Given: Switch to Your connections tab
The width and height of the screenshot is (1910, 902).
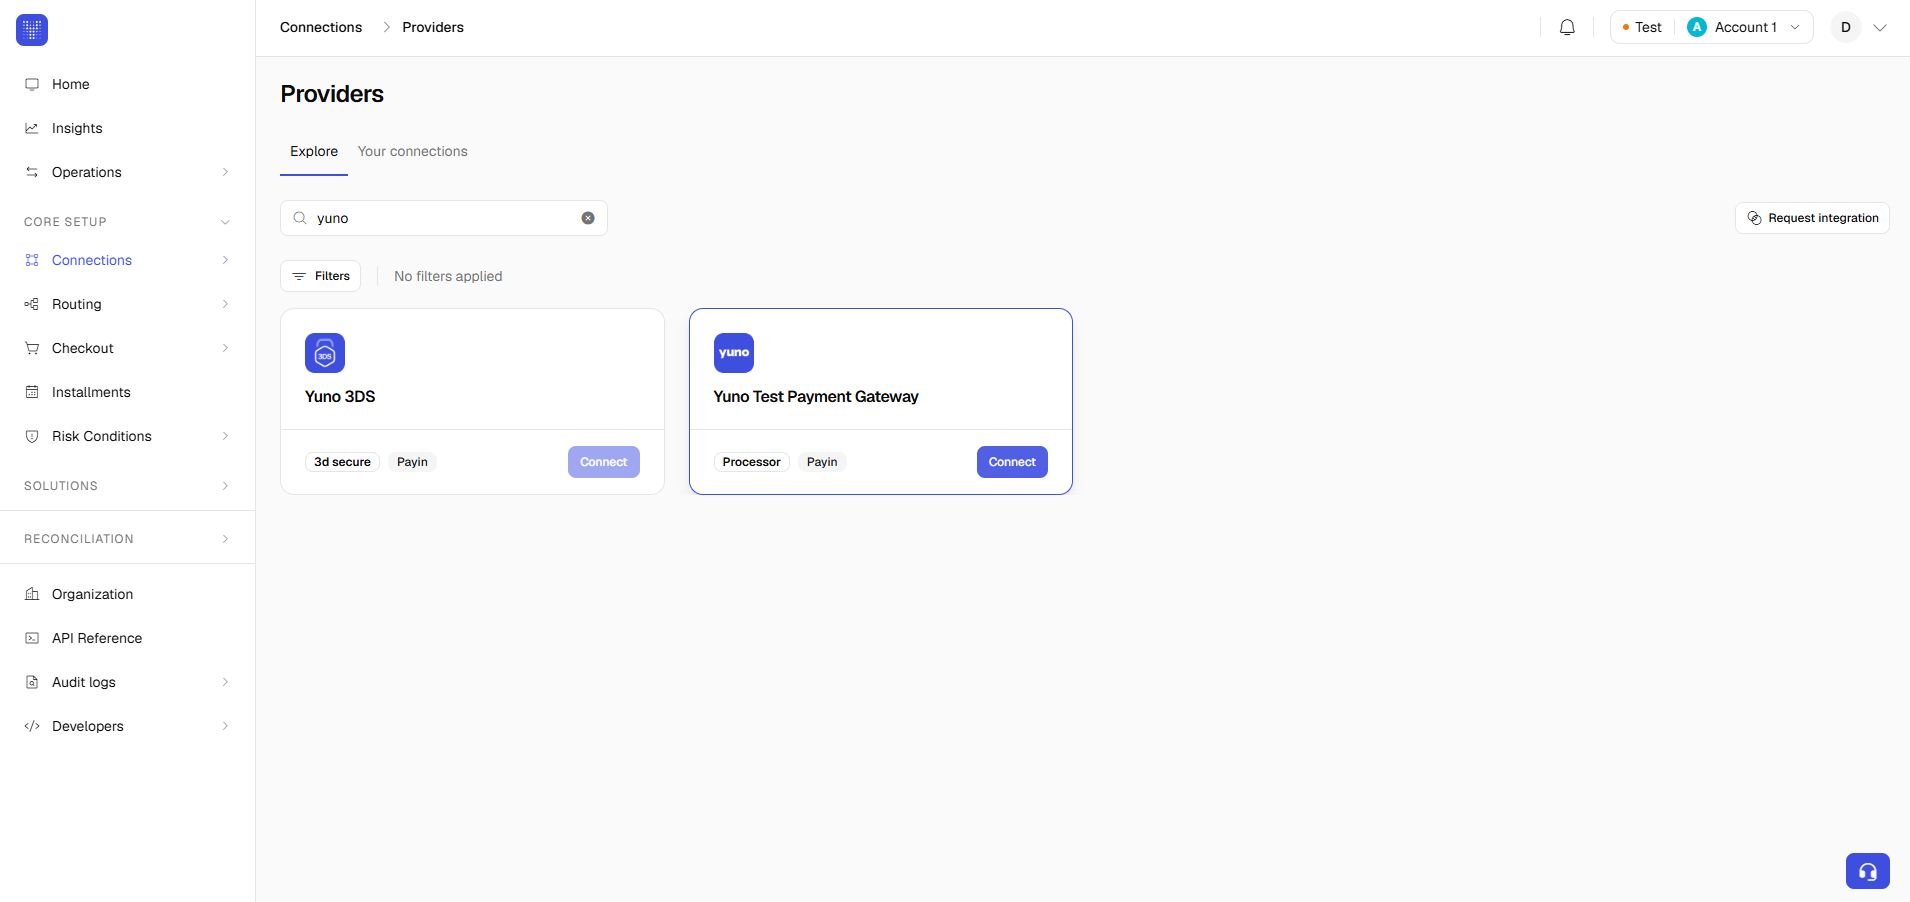Looking at the screenshot, I should coord(413,151).
